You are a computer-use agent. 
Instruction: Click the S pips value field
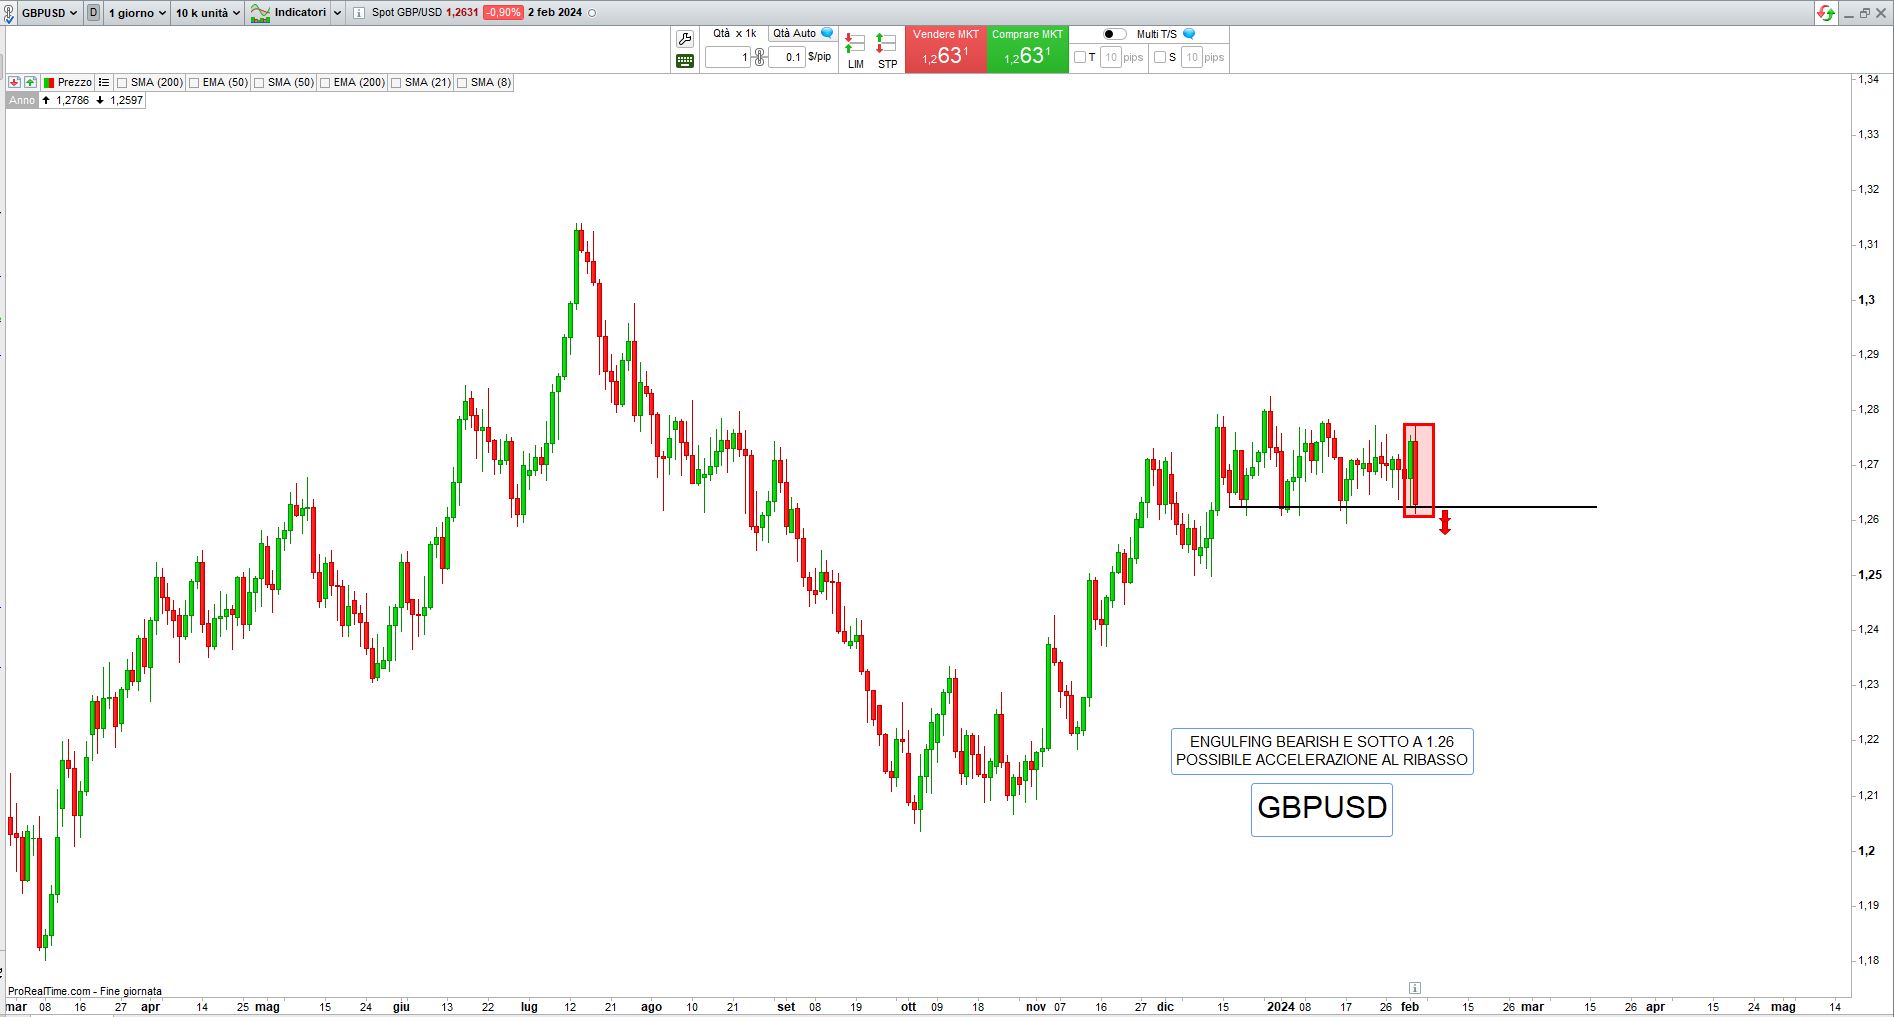1191,57
